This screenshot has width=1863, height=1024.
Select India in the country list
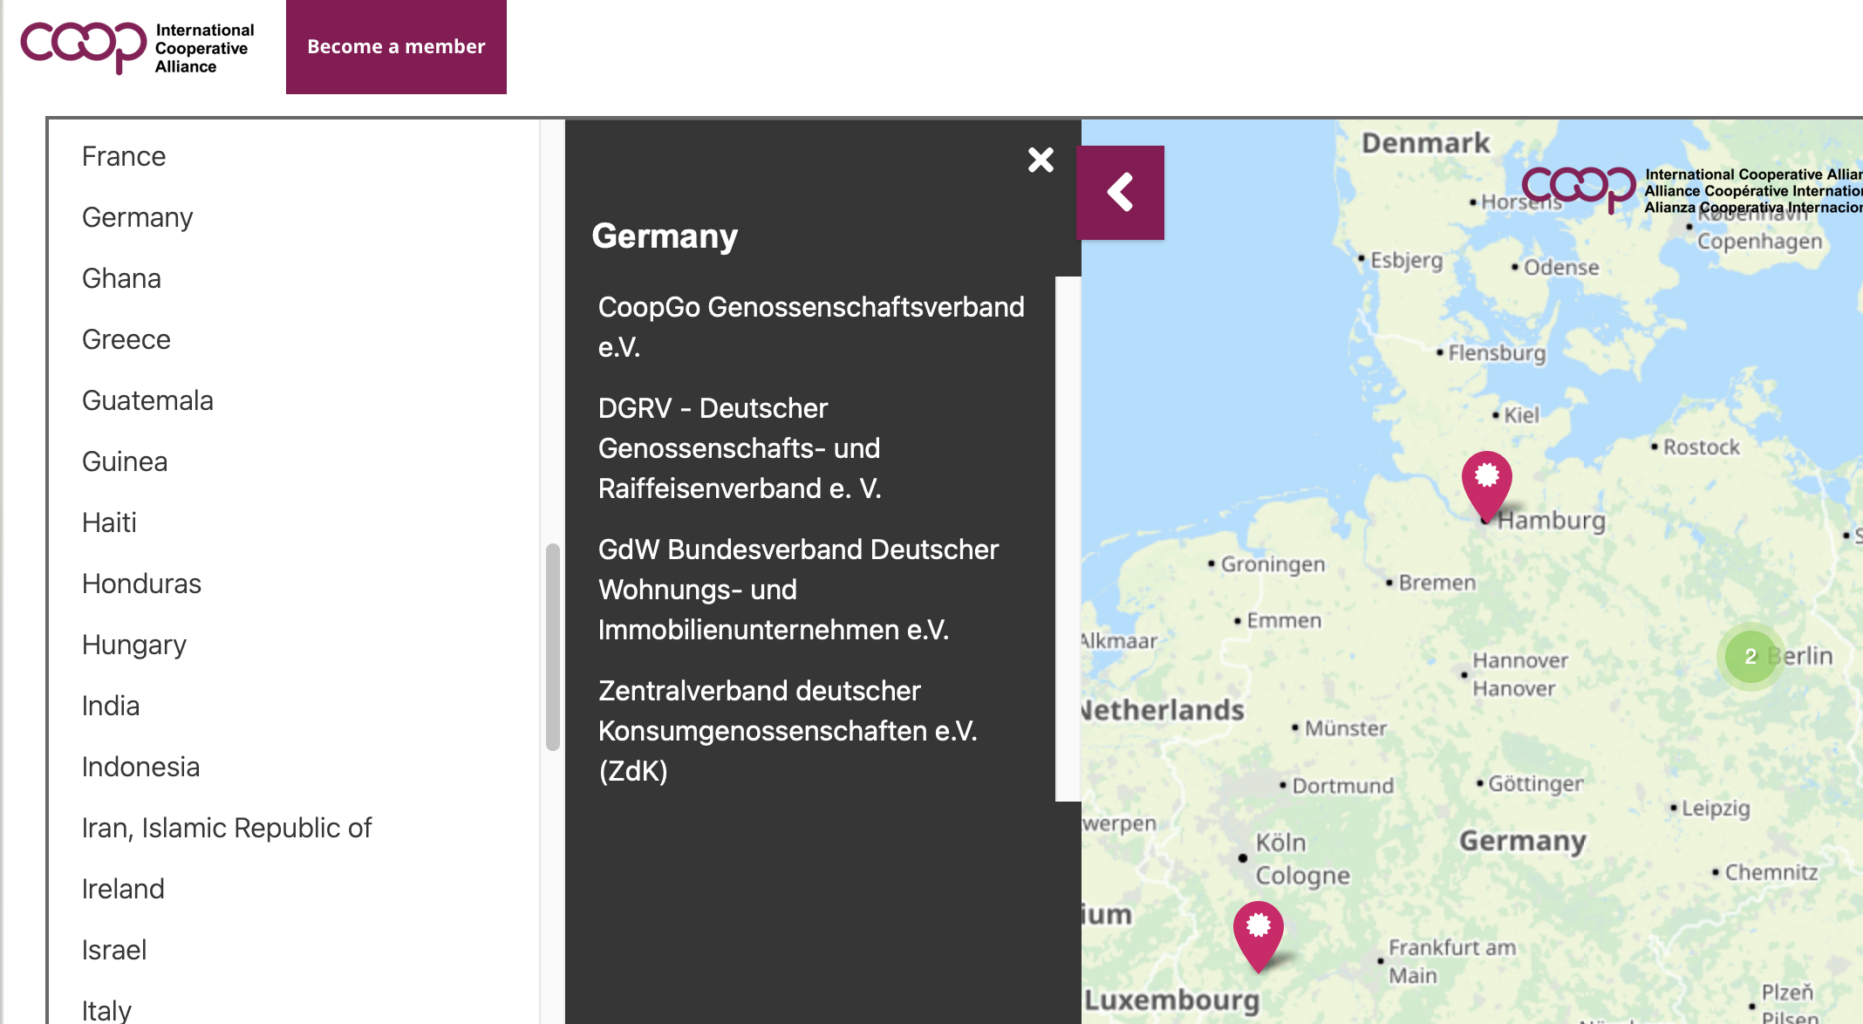click(111, 706)
